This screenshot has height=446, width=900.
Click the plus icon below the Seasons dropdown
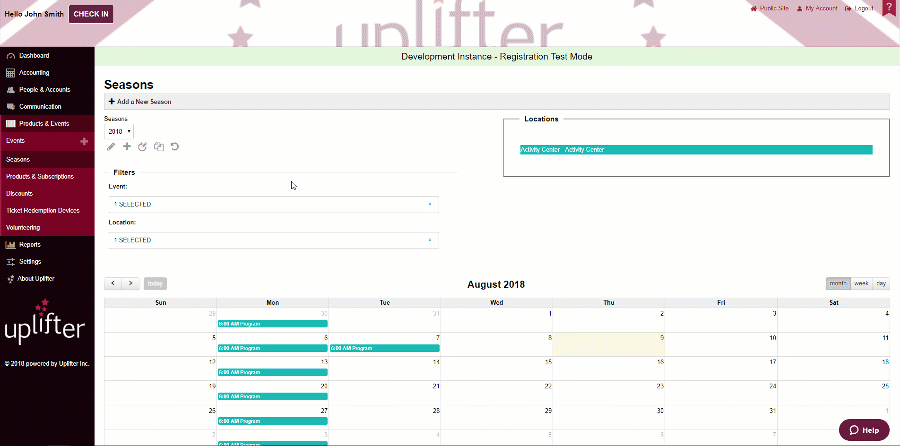[x=127, y=147]
